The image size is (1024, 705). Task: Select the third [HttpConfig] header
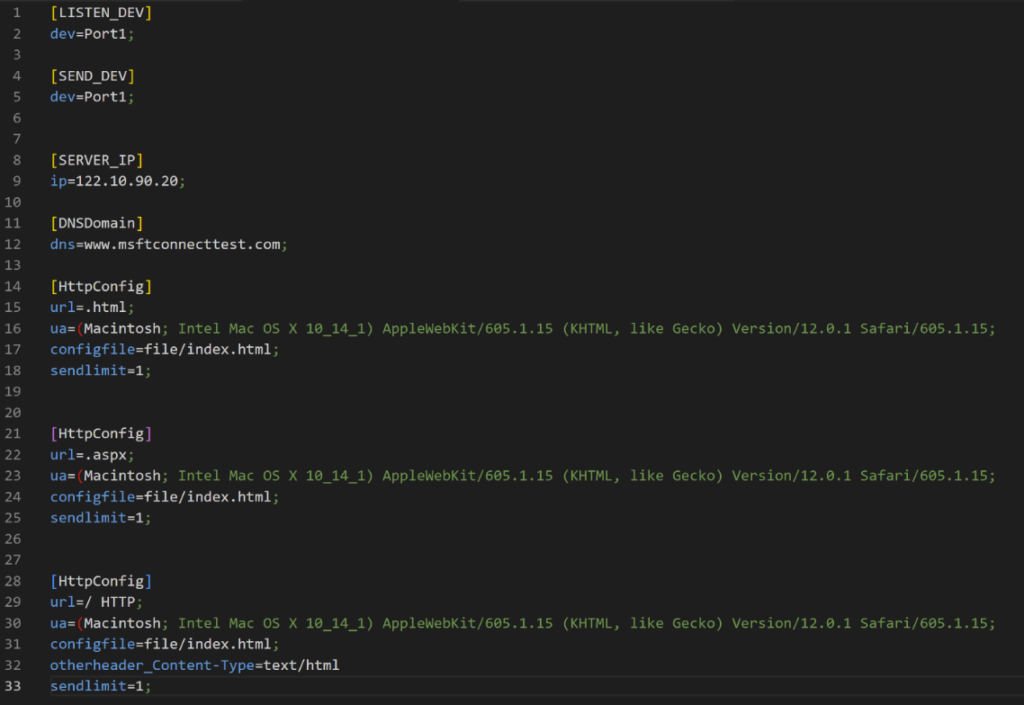[x=91, y=580]
